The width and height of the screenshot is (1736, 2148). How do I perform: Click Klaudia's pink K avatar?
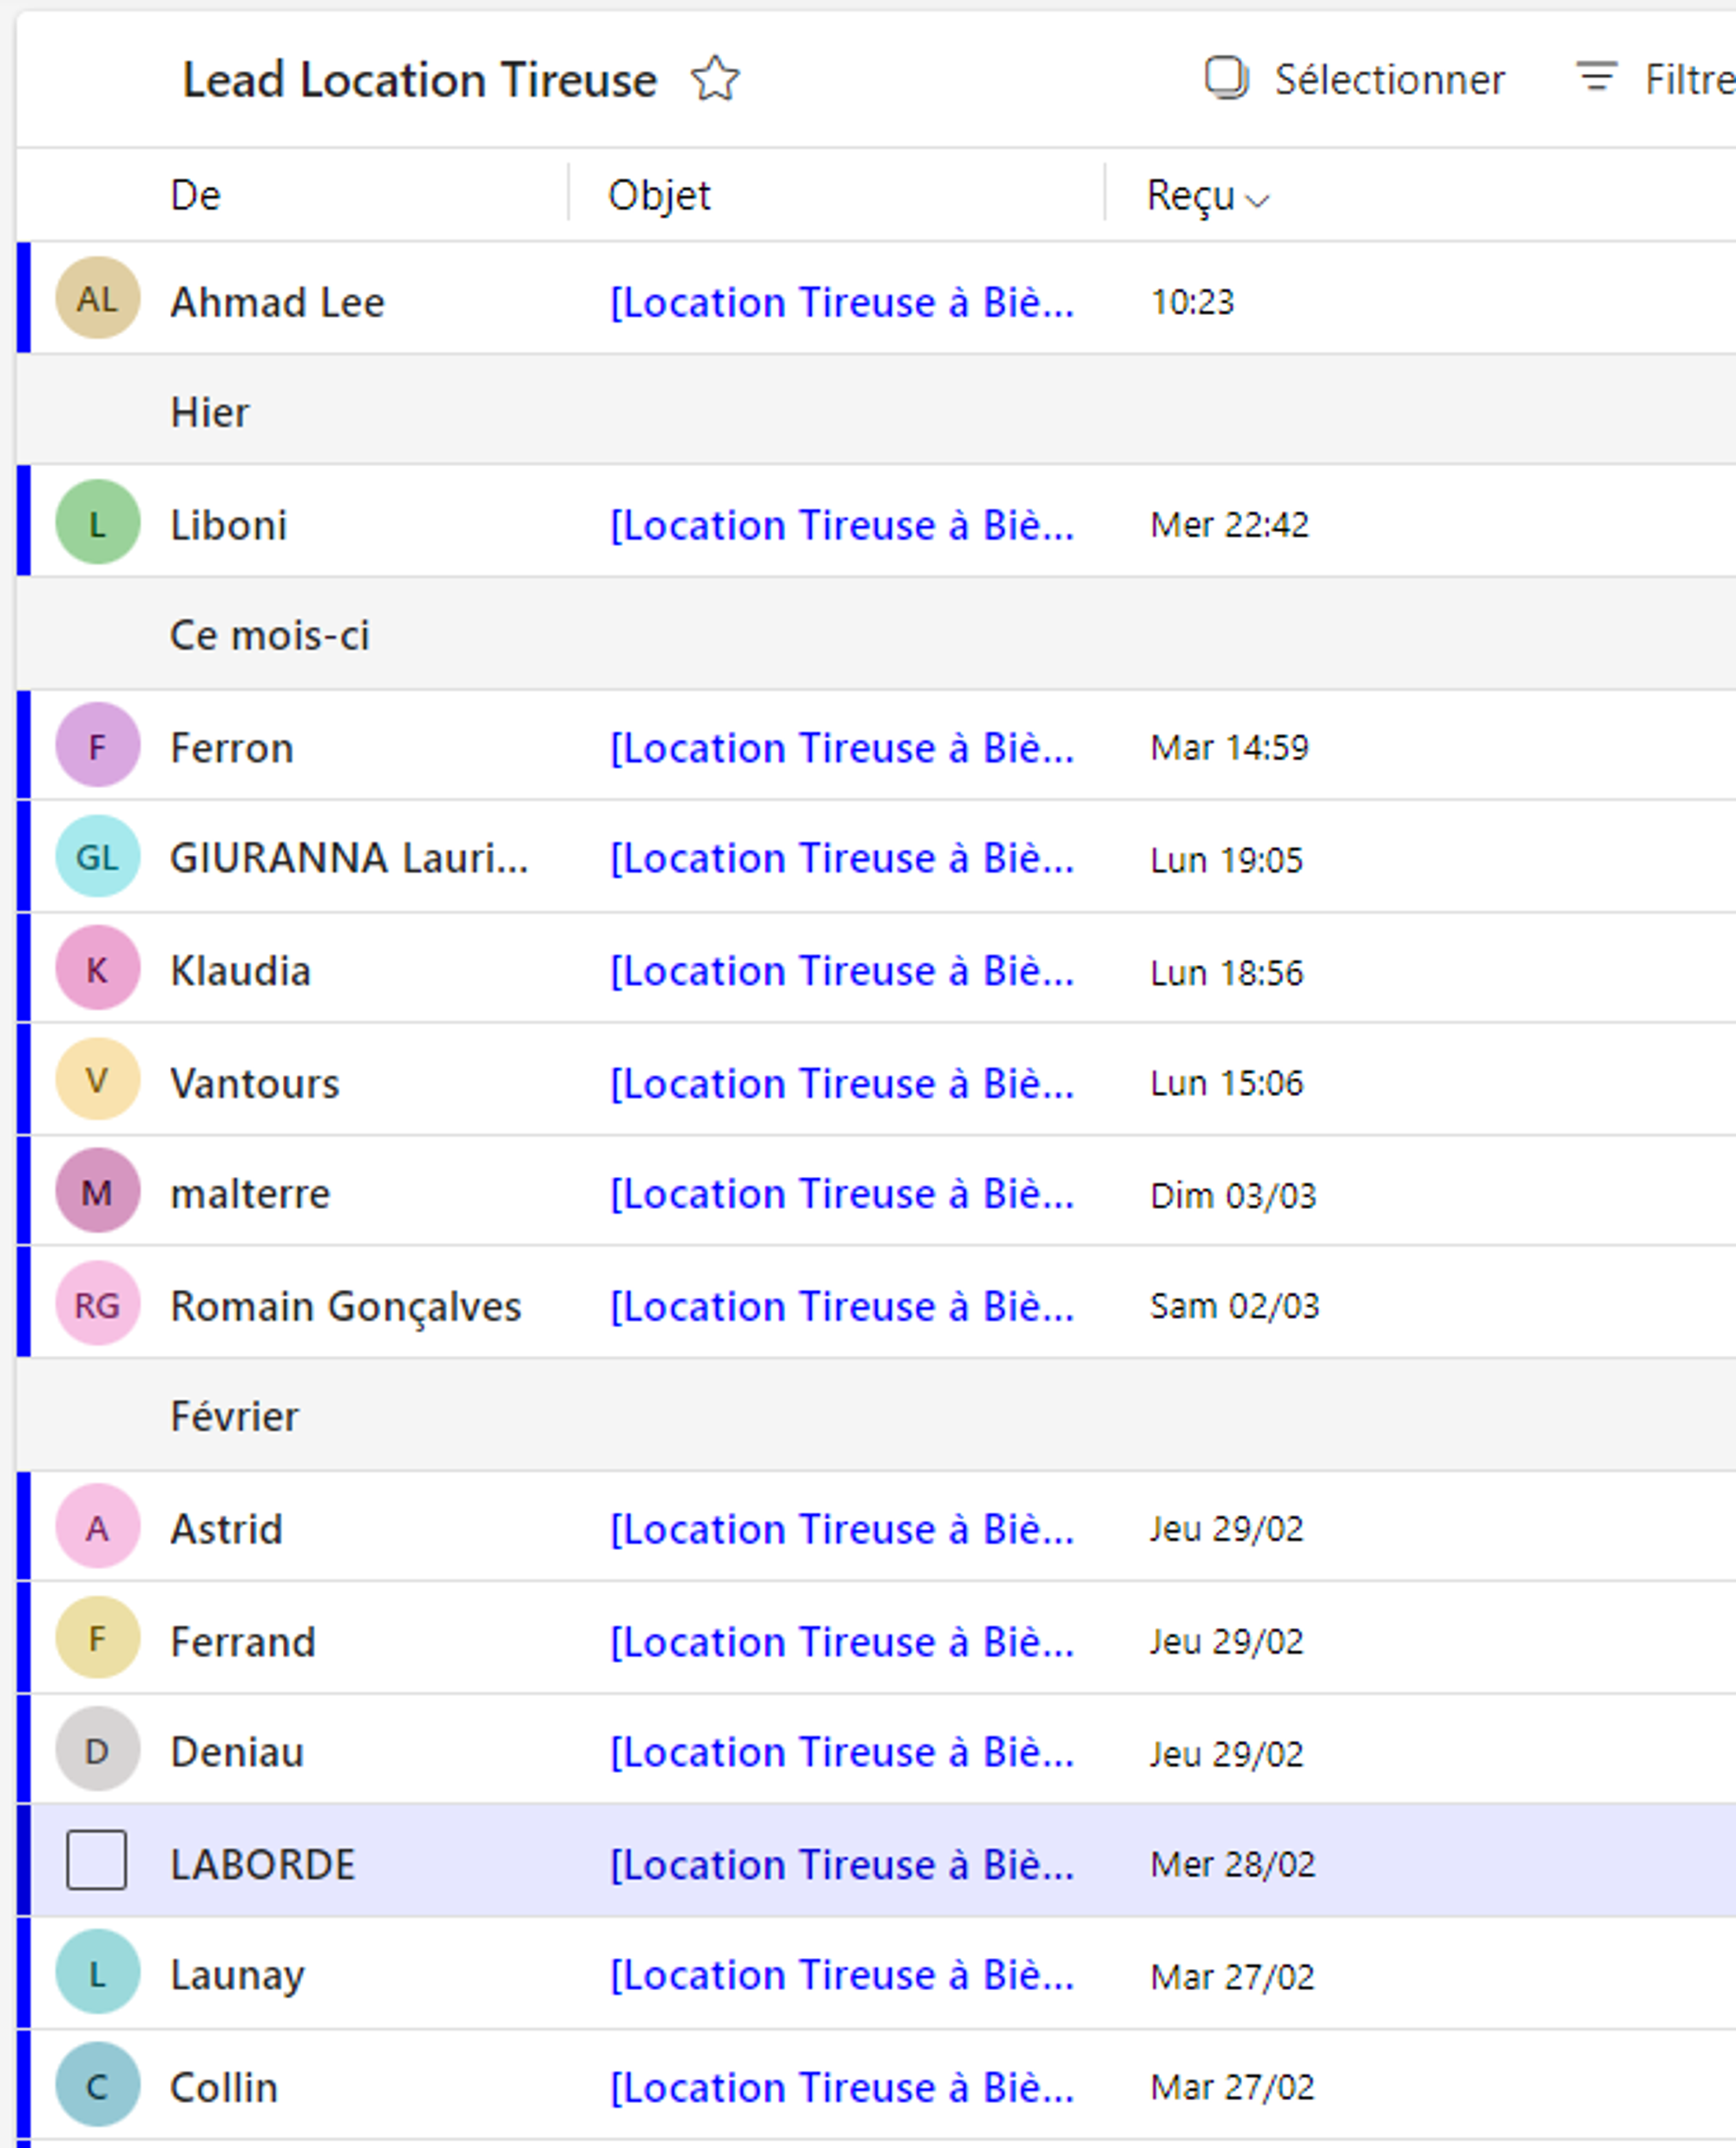coord(97,969)
